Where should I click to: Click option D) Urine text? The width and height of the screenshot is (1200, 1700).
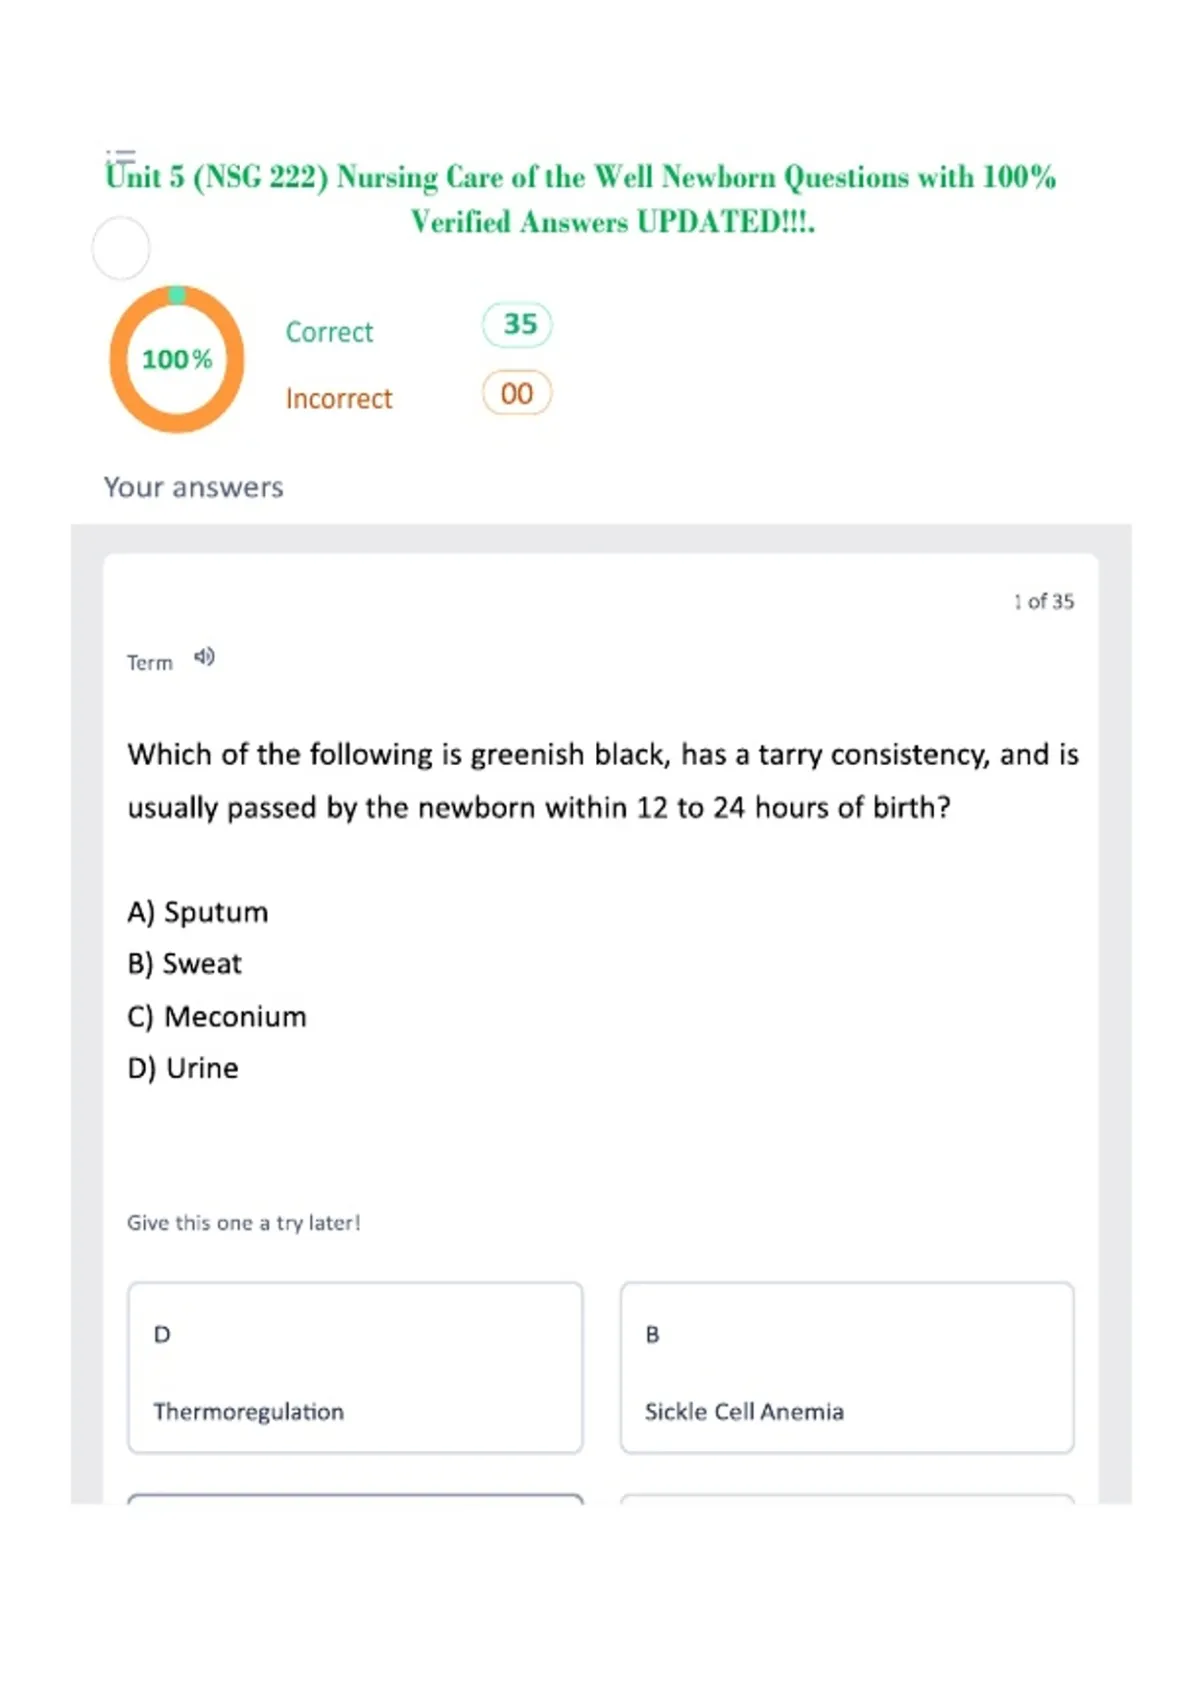tap(183, 1068)
